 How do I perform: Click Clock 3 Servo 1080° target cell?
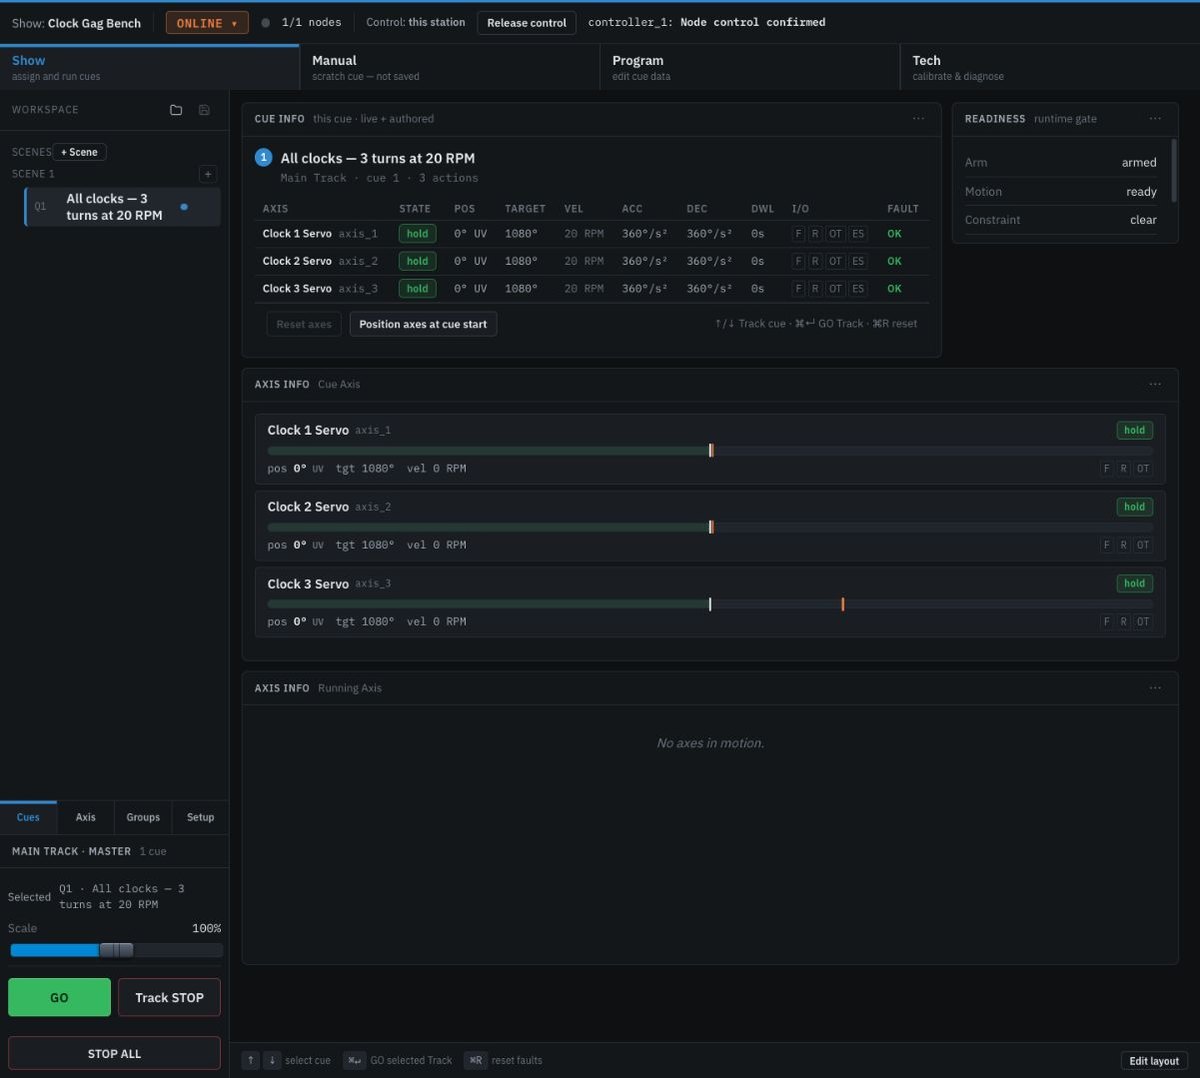[x=521, y=289]
